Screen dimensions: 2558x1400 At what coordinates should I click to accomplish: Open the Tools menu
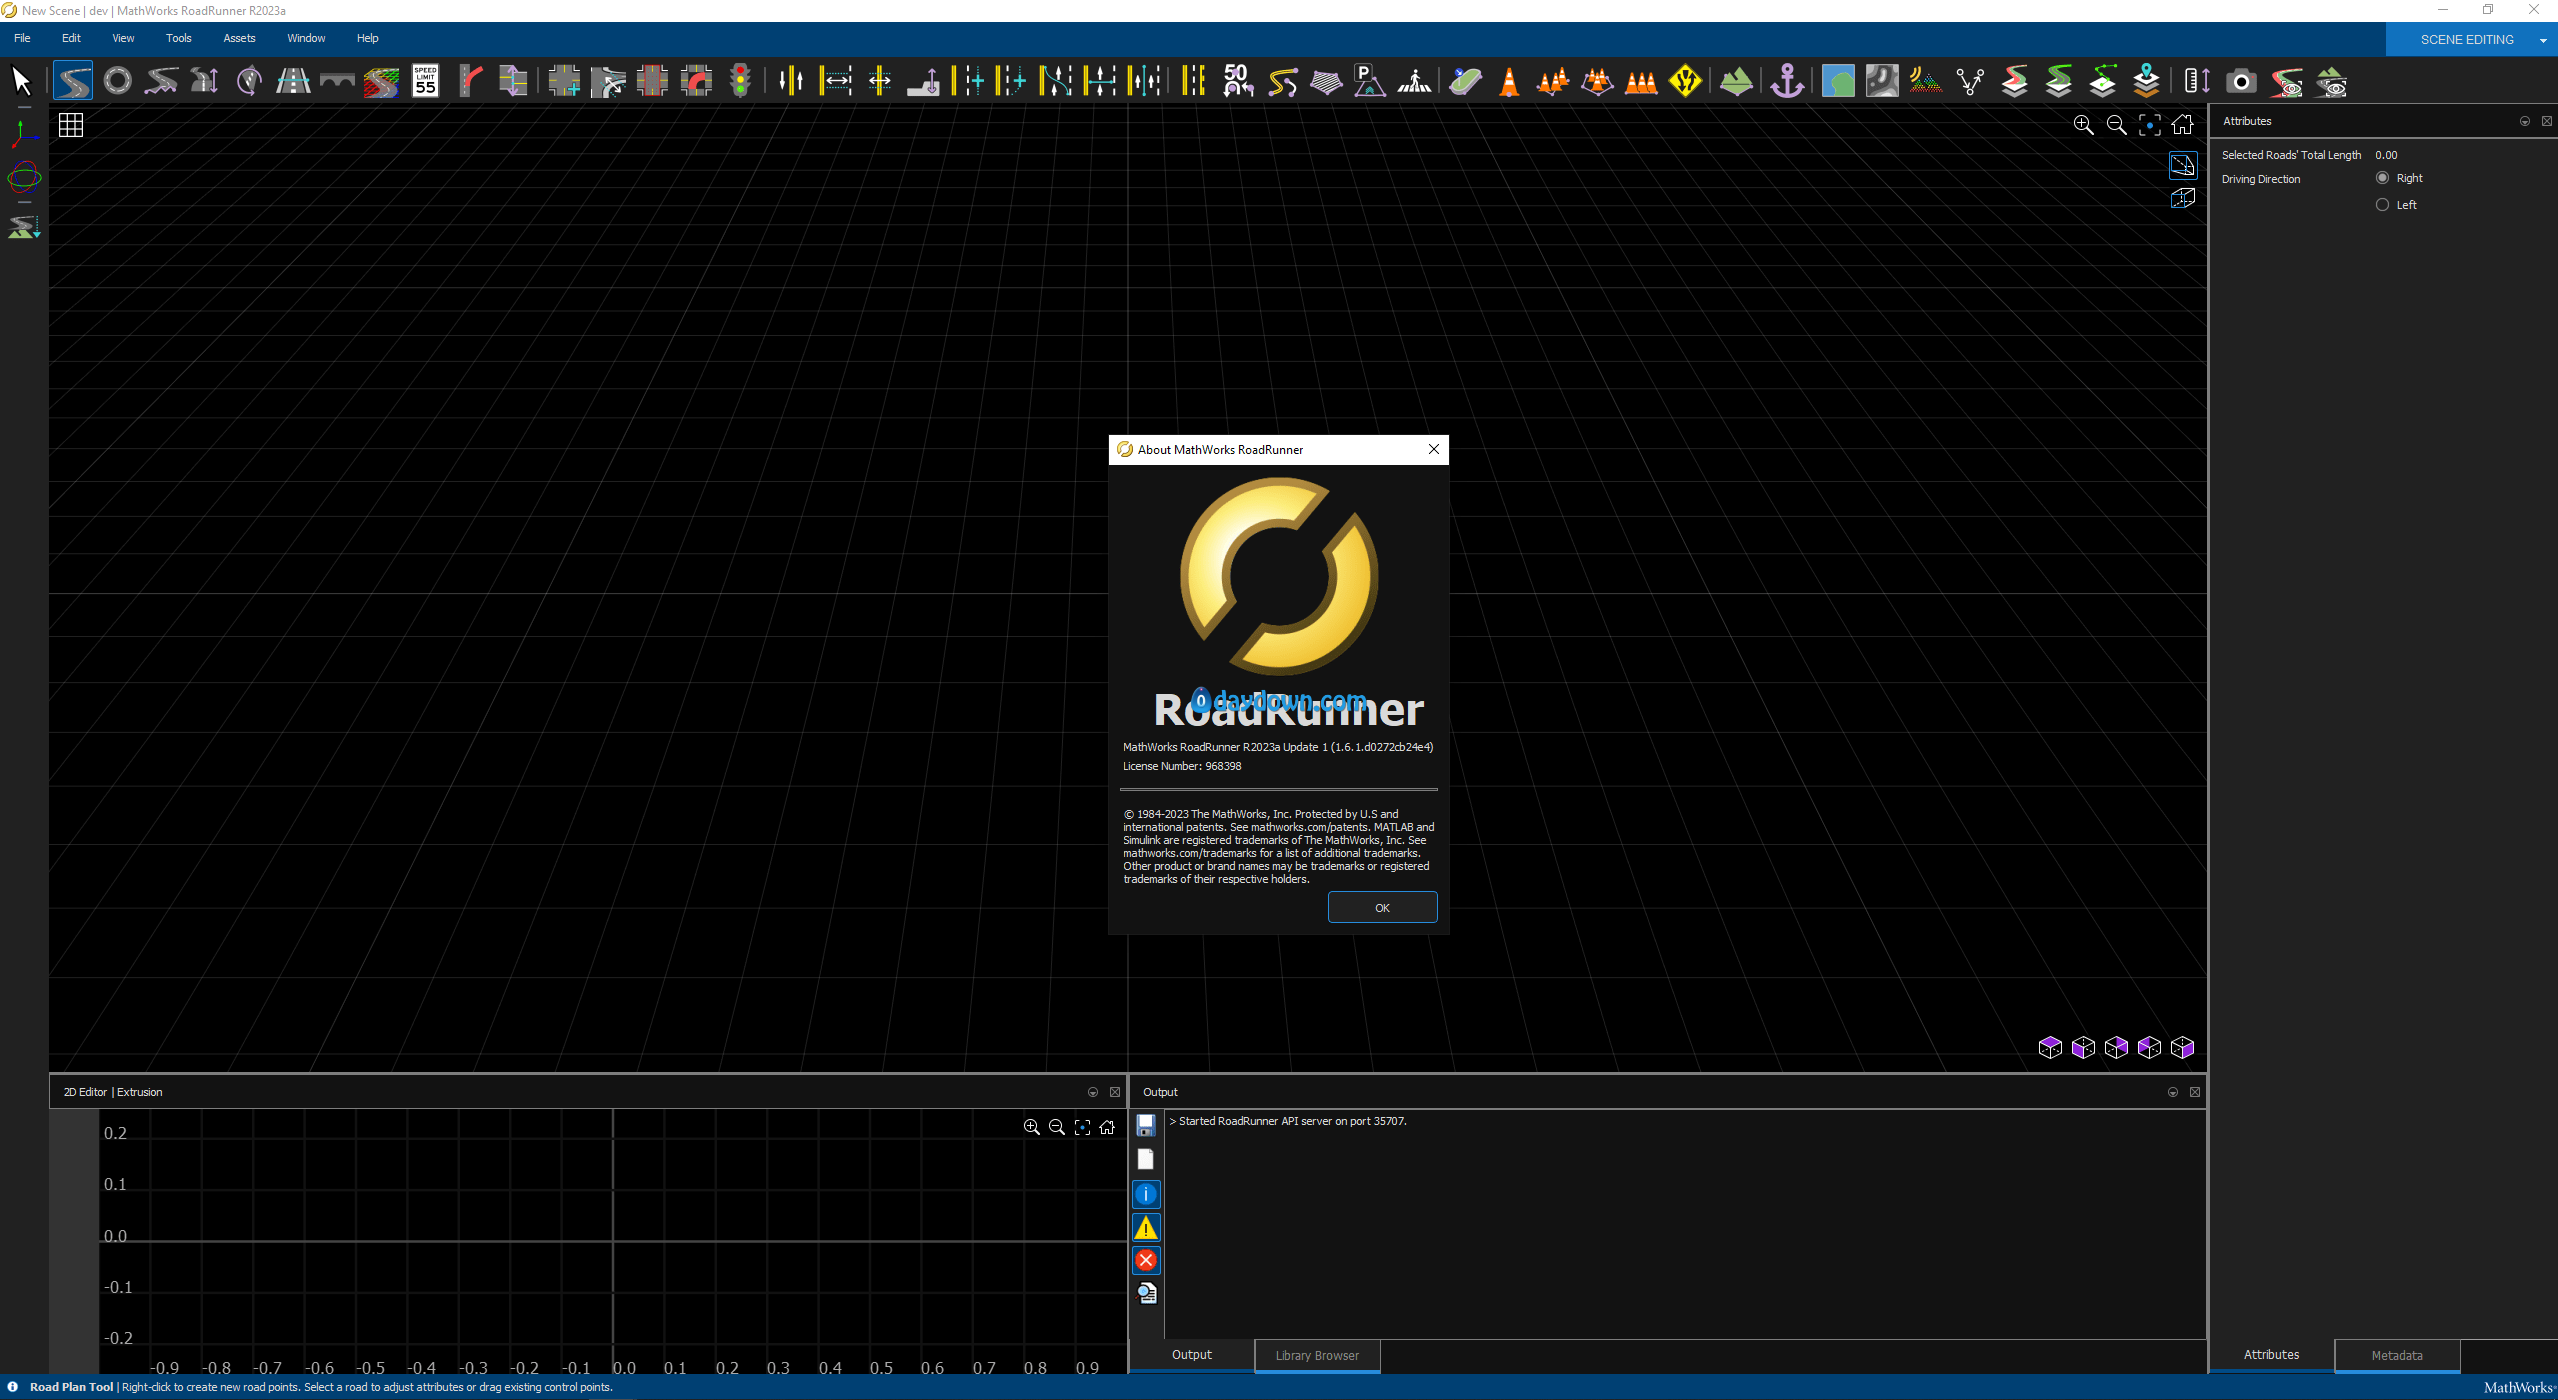point(179,38)
